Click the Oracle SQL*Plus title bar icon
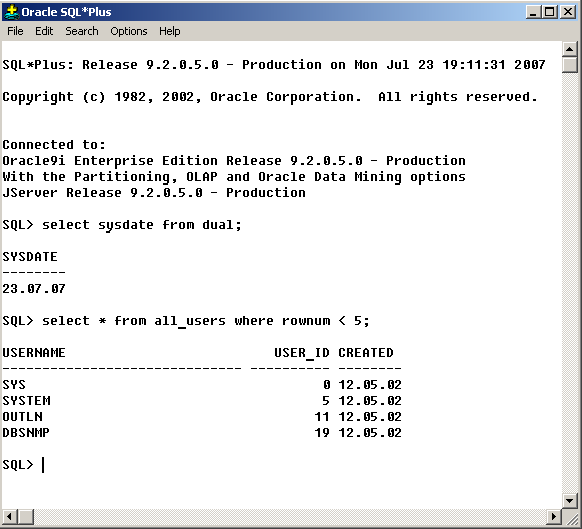582x529 pixels. pos(11,12)
